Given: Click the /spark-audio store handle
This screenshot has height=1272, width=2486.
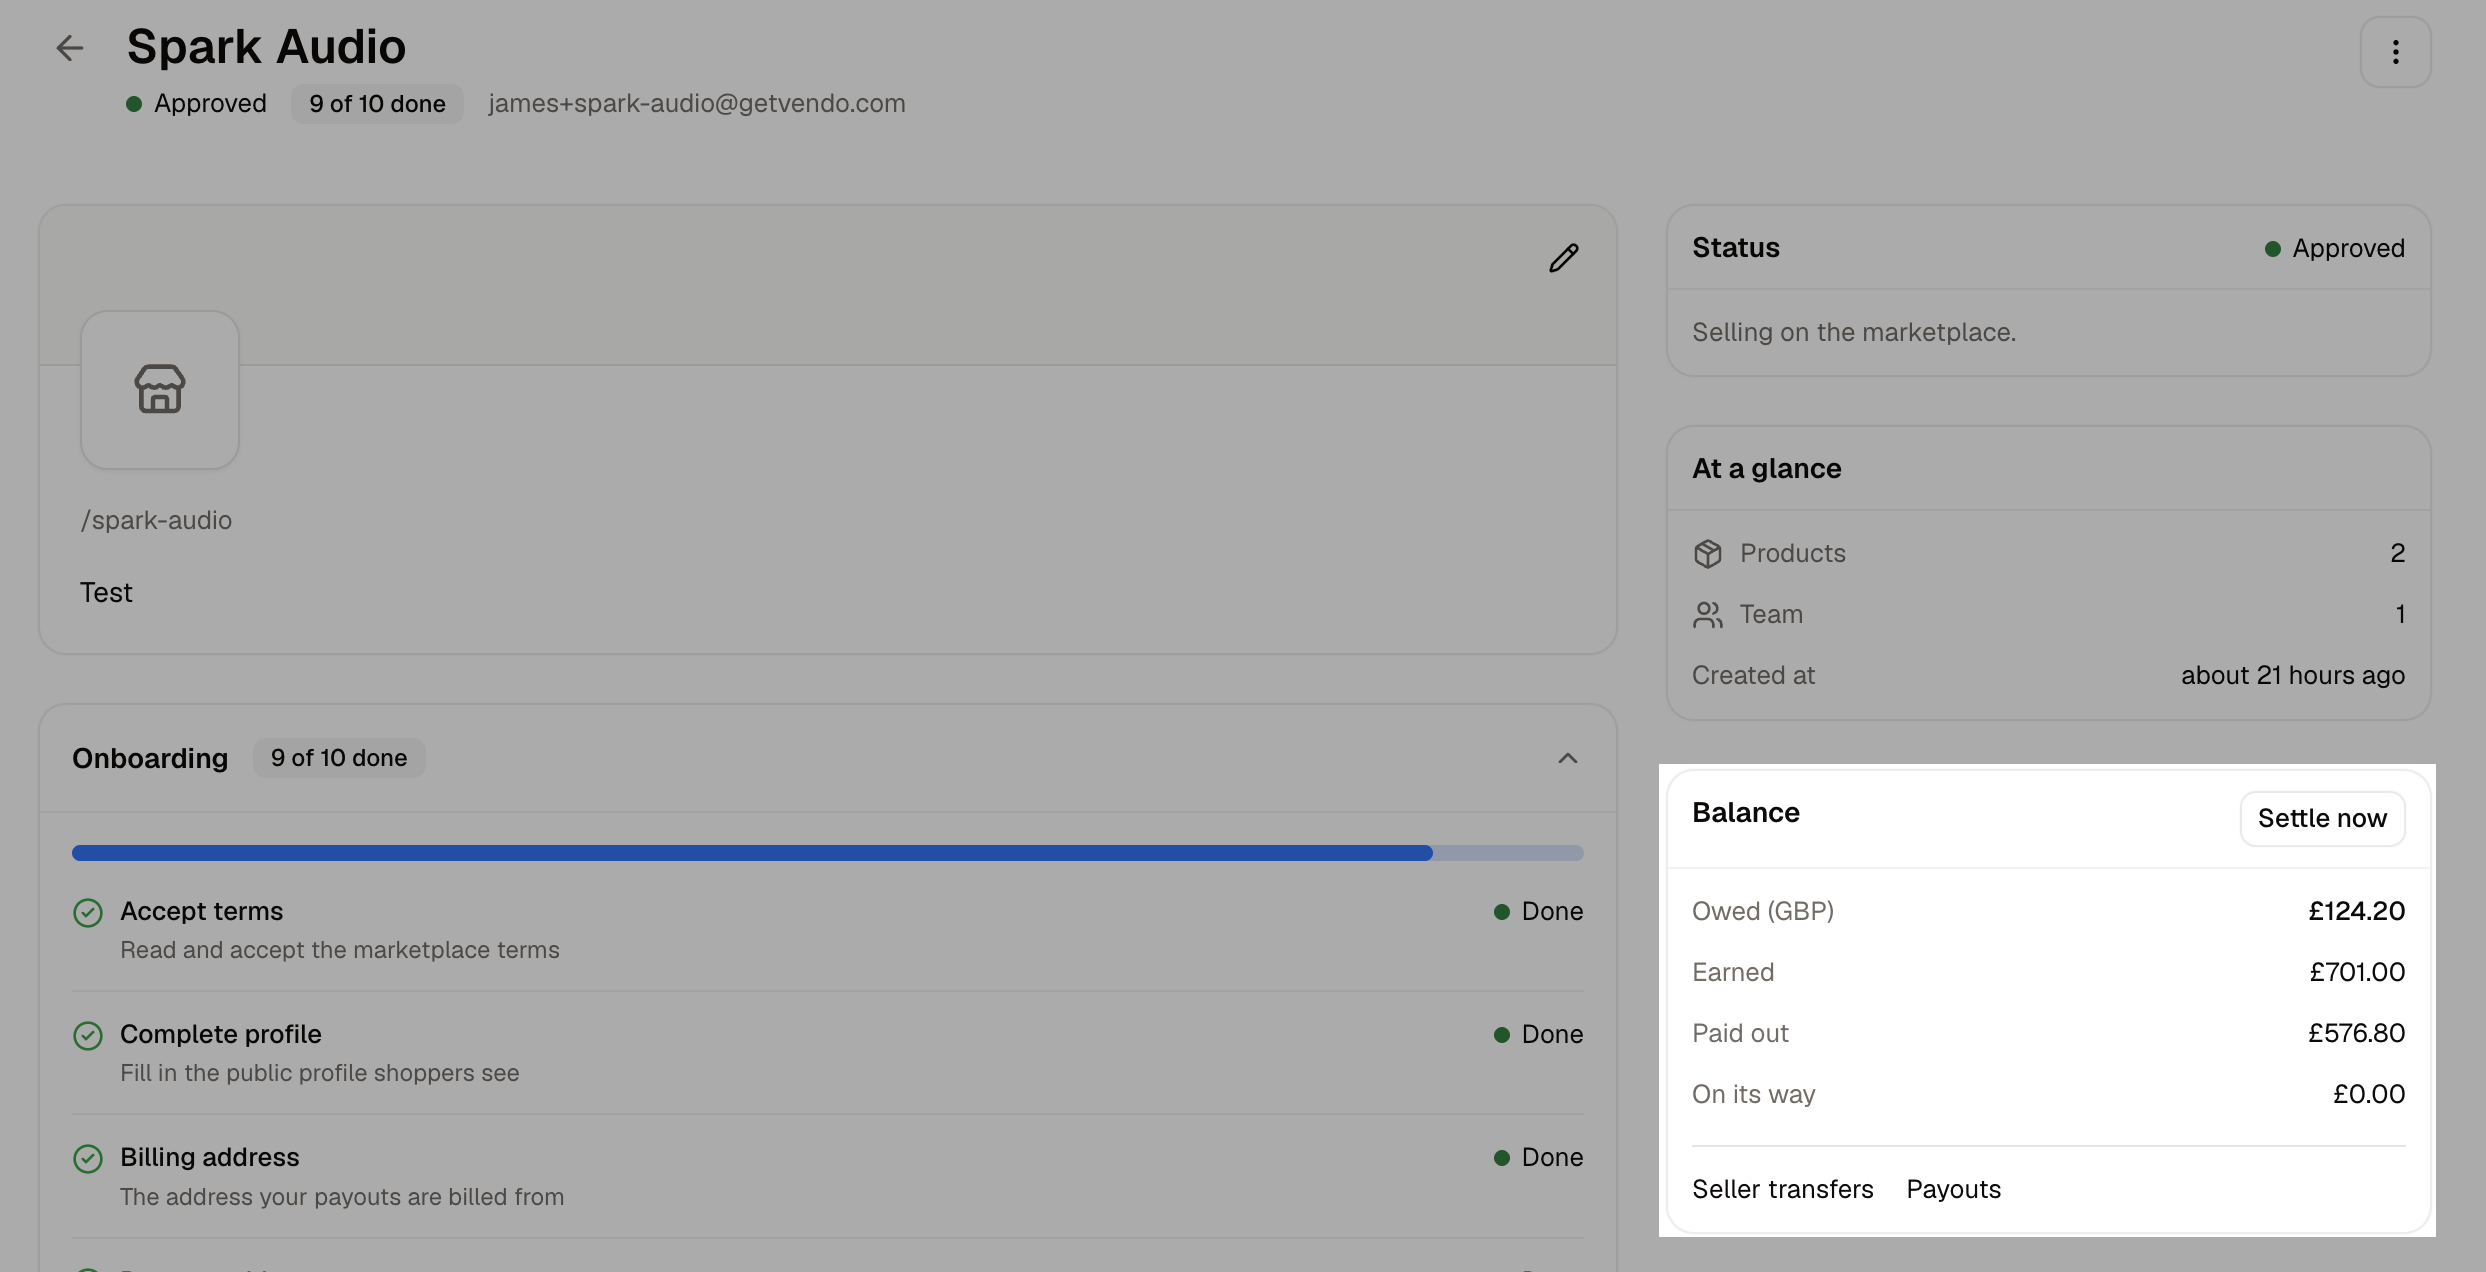Looking at the screenshot, I should [156, 521].
